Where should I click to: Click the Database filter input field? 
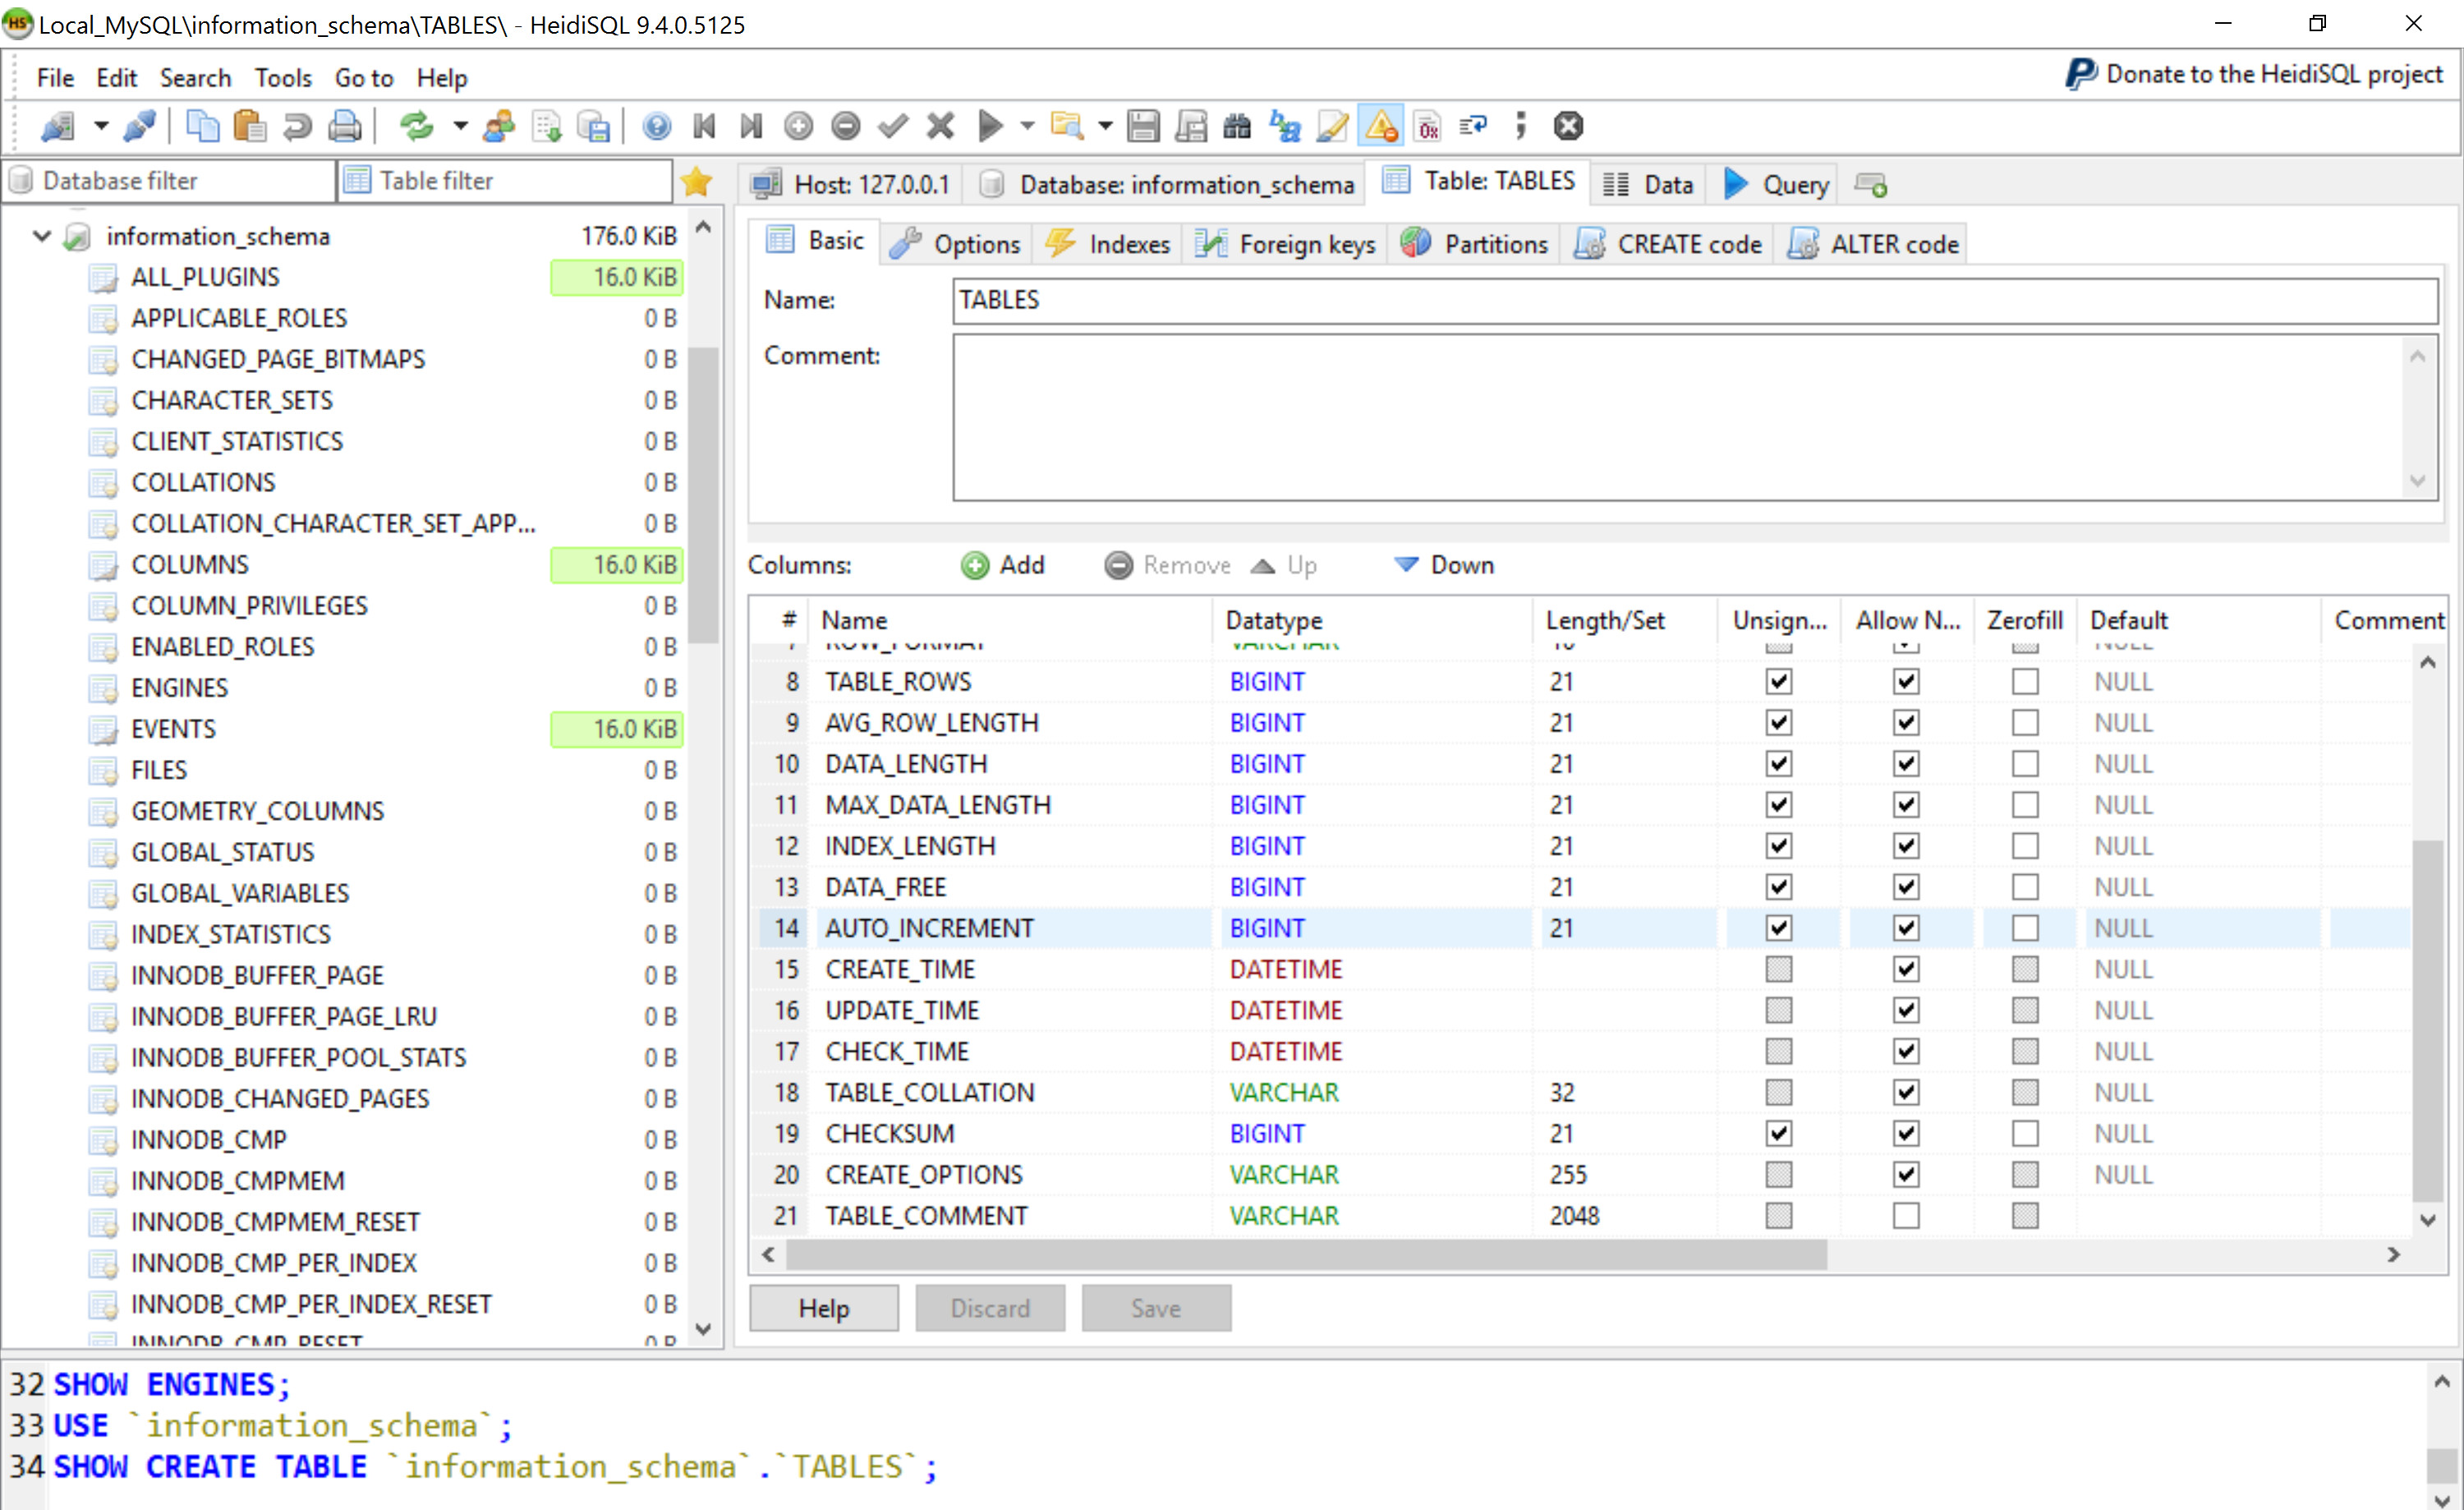[x=170, y=181]
